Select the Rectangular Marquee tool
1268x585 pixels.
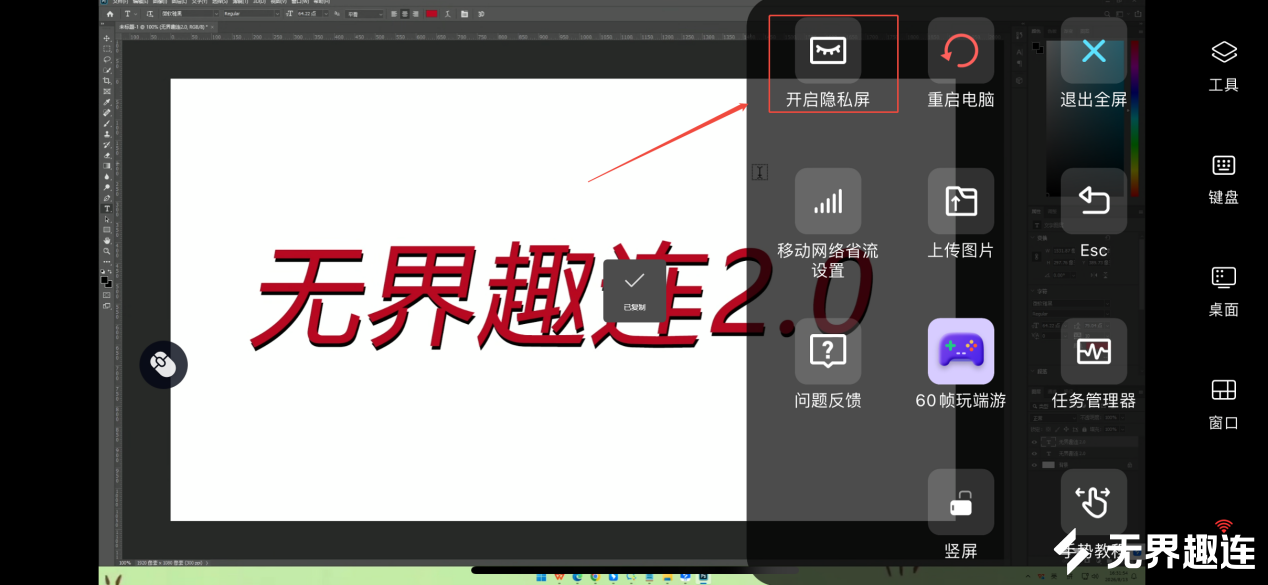point(107,49)
